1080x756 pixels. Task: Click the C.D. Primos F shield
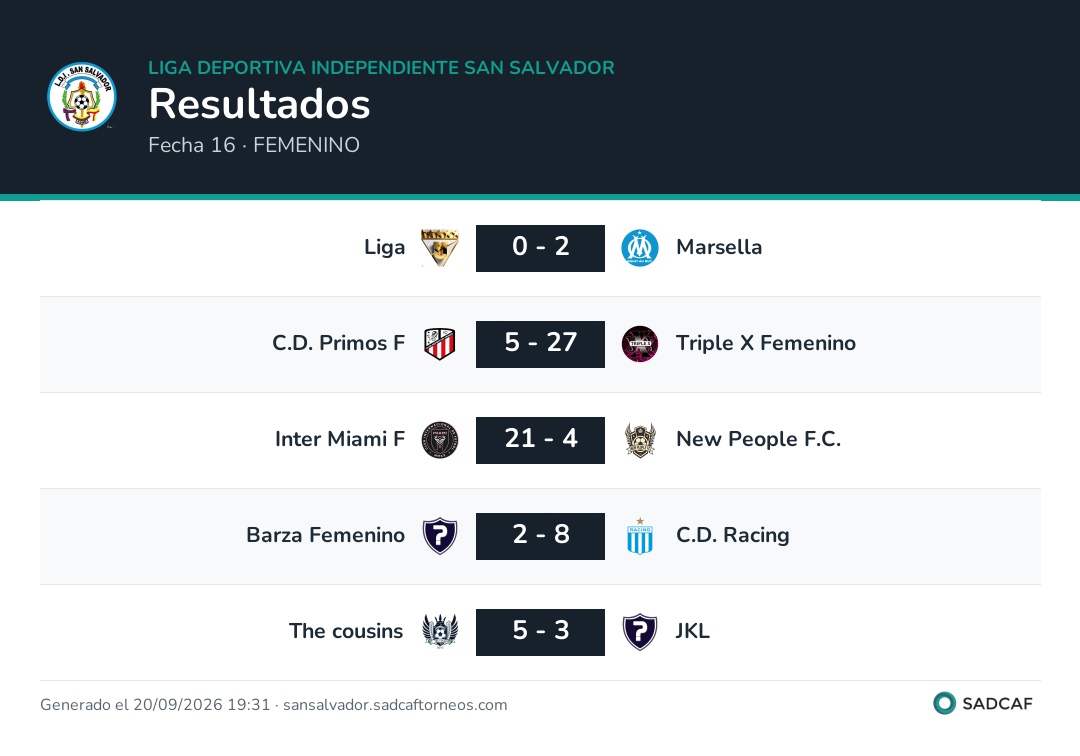point(439,344)
